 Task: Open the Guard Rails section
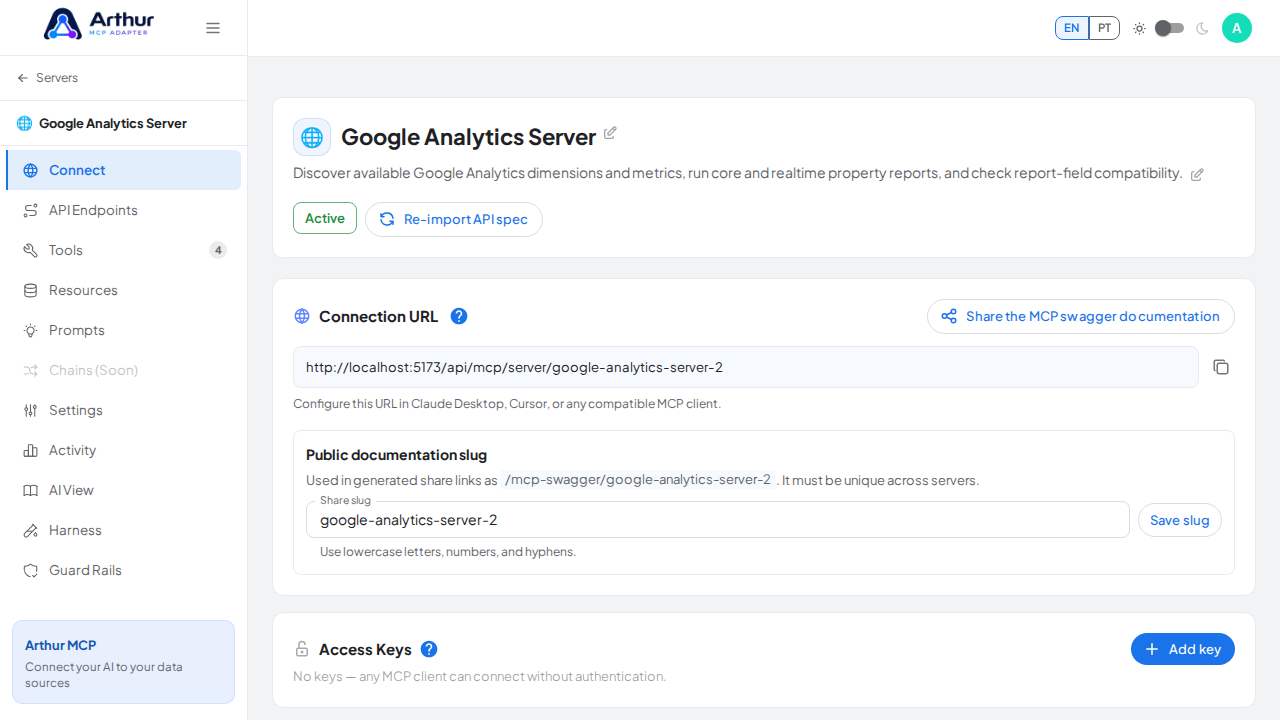(123, 570)
